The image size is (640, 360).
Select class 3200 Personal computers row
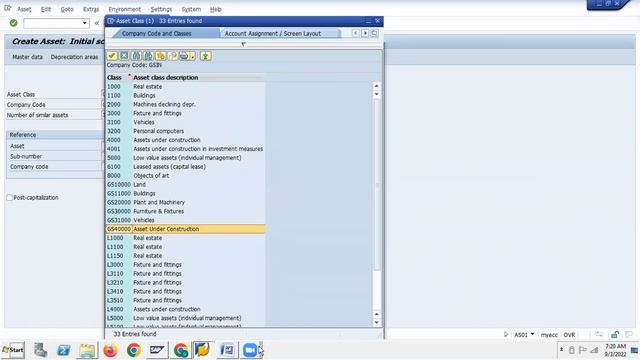[185, 131]
